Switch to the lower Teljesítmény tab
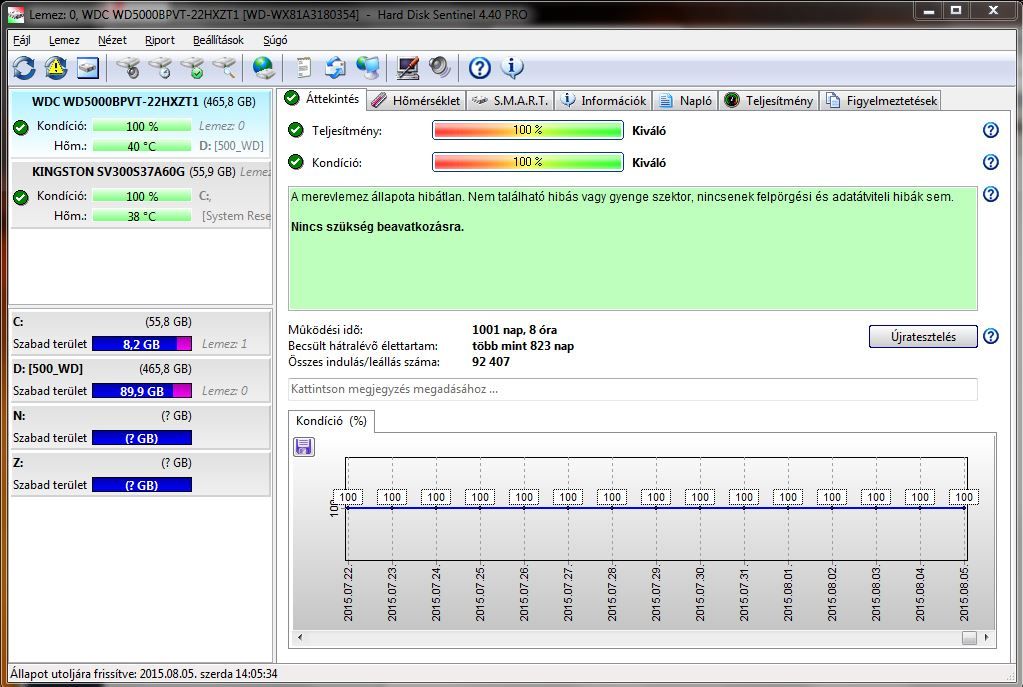 [769, 100]
